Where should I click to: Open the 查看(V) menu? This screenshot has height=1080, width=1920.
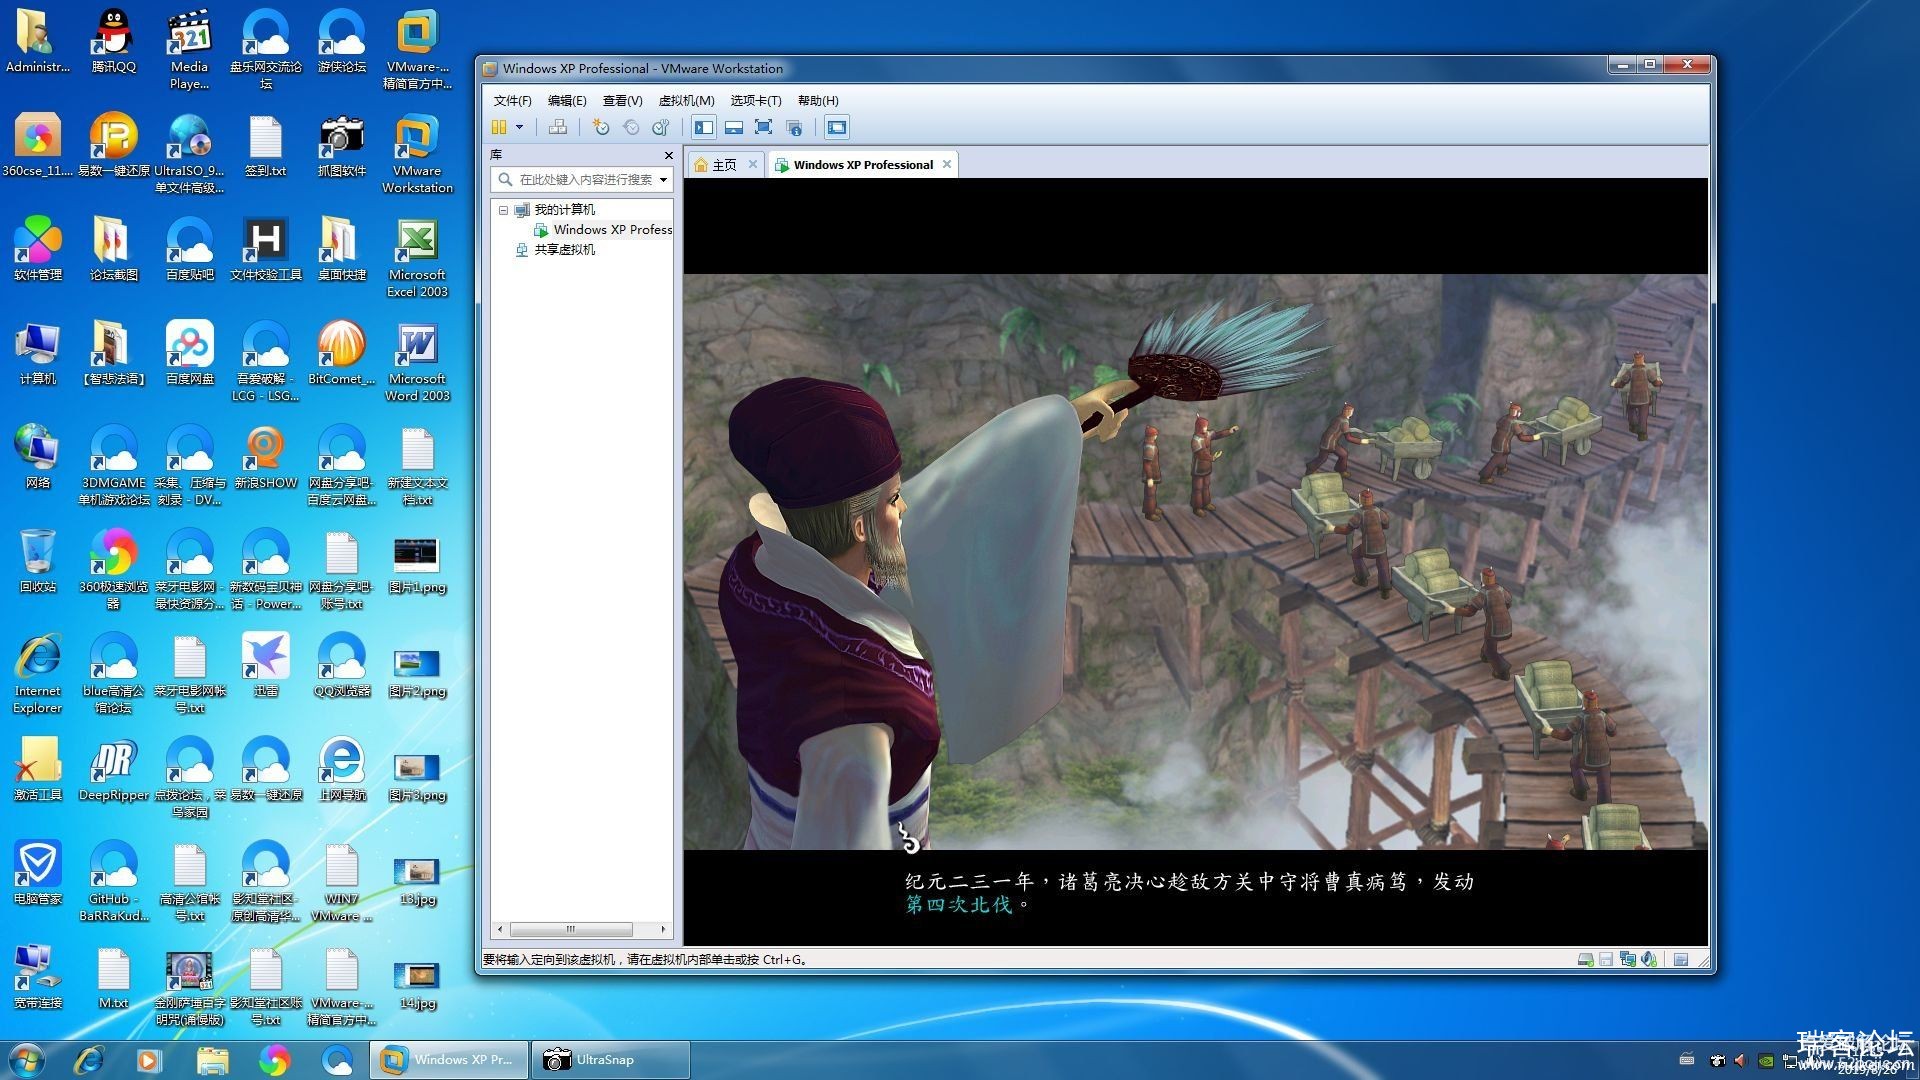622,100
